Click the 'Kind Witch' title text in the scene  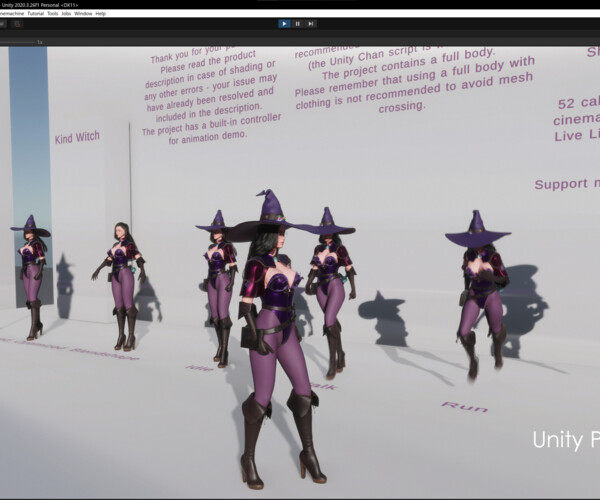(77, 137)
